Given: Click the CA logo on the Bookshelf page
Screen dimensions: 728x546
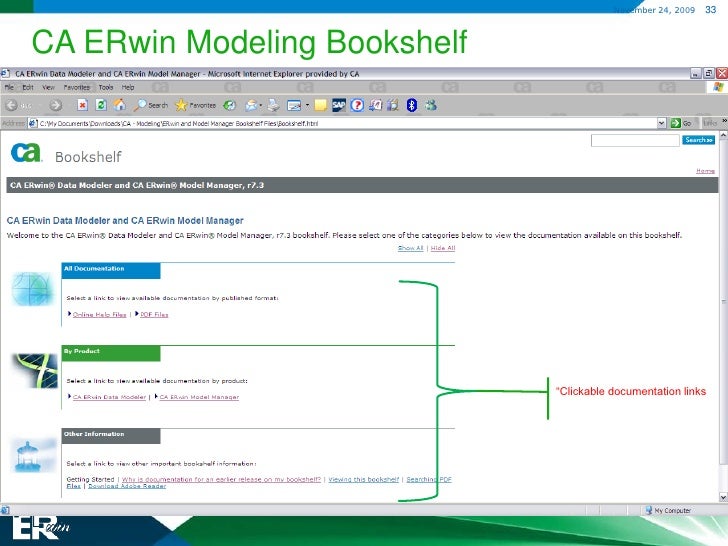Looking at the screenshot, I should 26,153.
